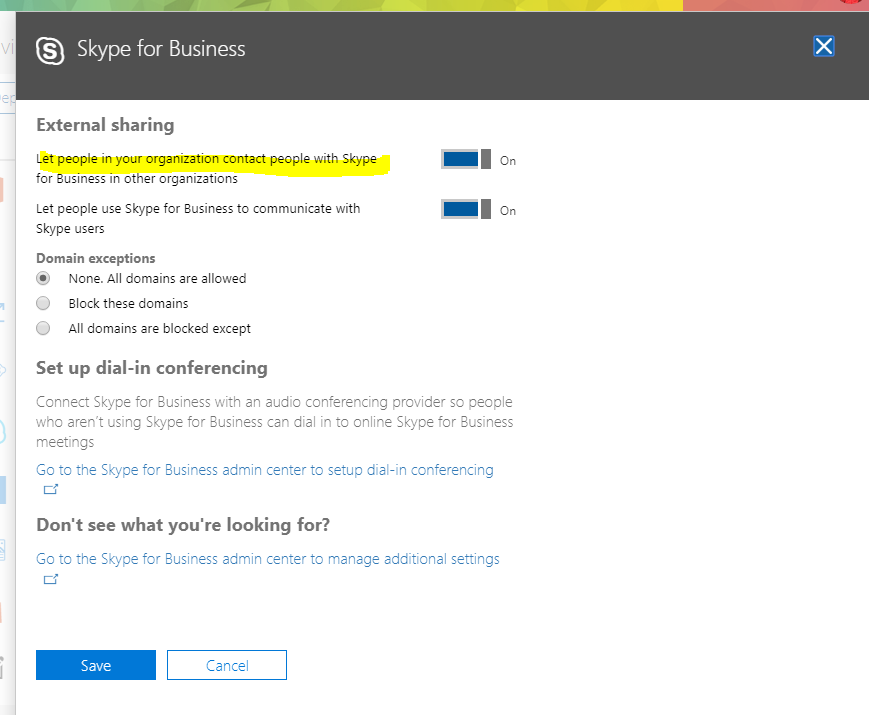The height and width of the screenshot is (715, 869).
Task: Save the Skype for Business settings
Action: 96,665
